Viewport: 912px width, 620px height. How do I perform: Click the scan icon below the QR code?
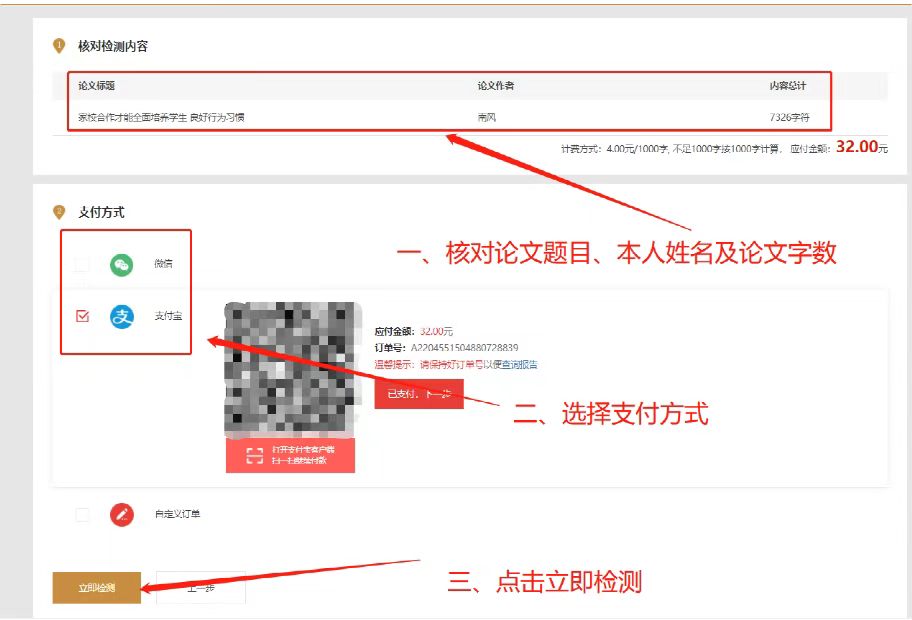tap(254, 455)
